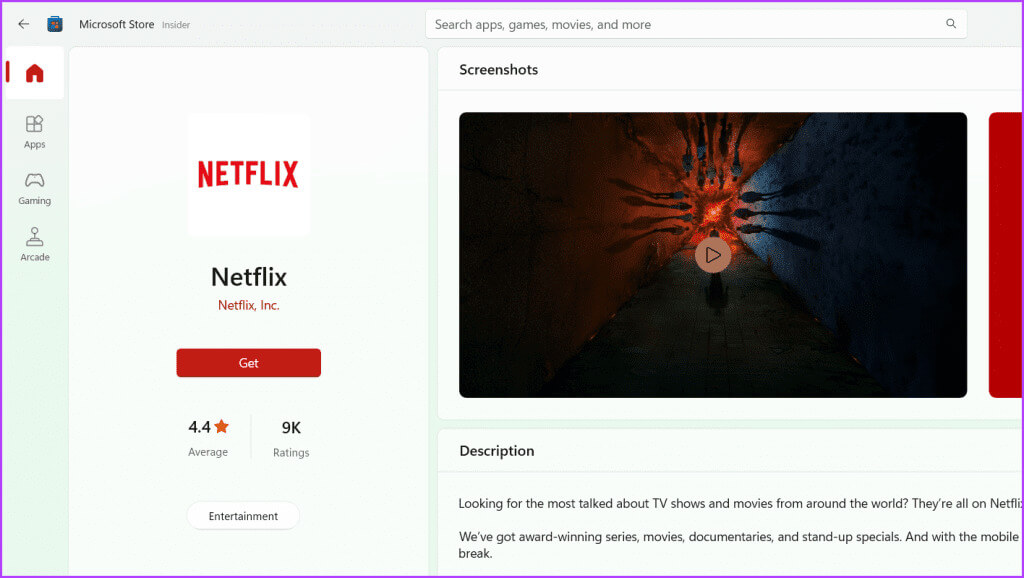Go back using the back arrow

[x=24, y=24]
